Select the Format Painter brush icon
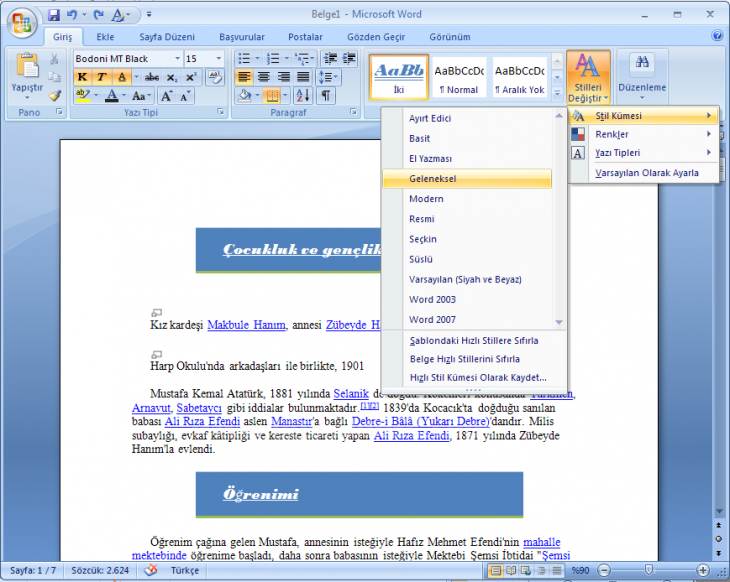Image resolution: width=730 pixels, height=582 pixels. pos(55,96)
